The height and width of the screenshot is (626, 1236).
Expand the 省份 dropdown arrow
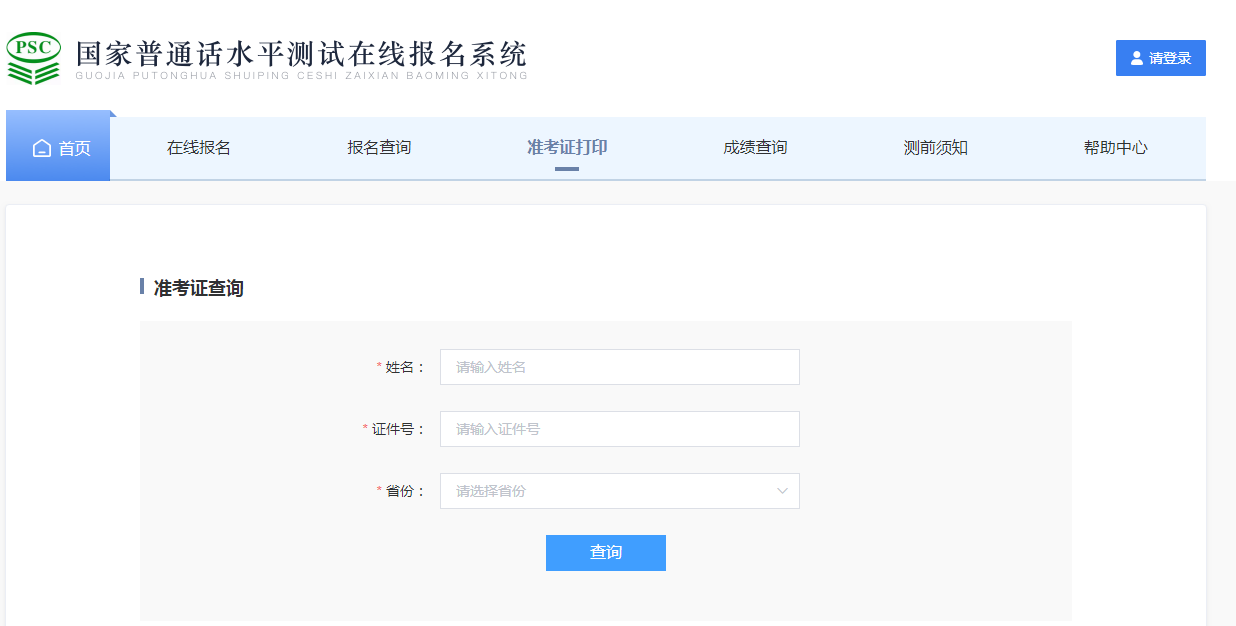[782, 491]
